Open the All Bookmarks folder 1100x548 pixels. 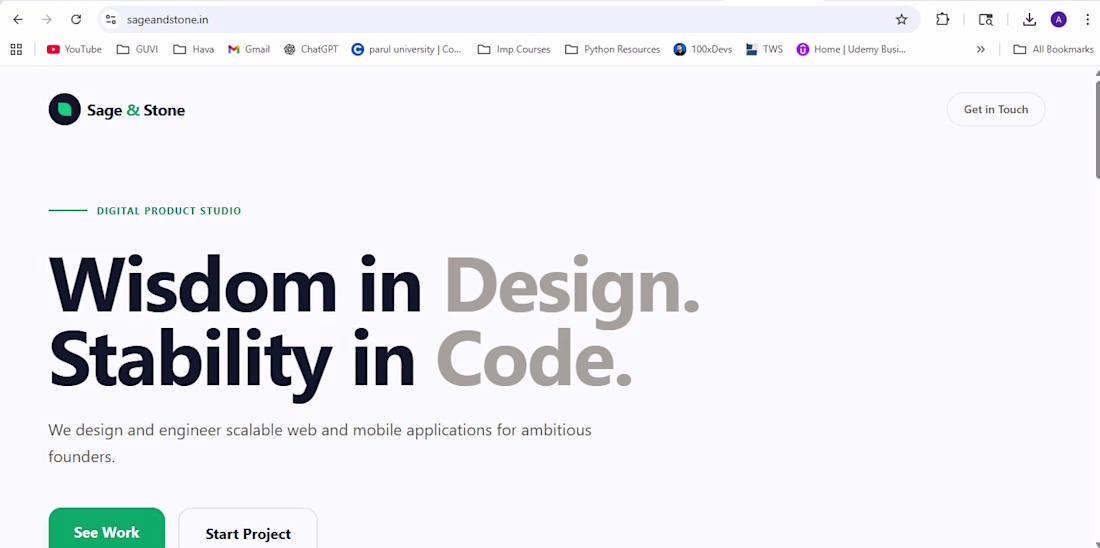[x=1053, y=49]
